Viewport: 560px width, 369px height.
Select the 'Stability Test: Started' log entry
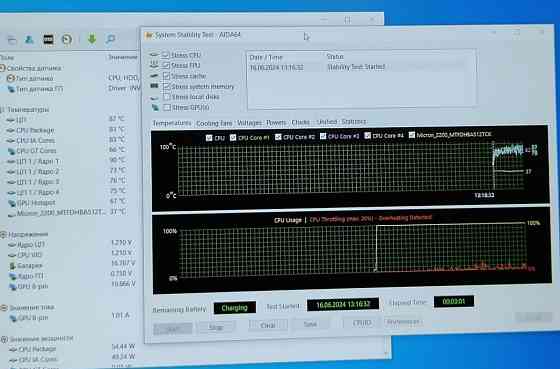pyautogui.click(x=357, y=67)
